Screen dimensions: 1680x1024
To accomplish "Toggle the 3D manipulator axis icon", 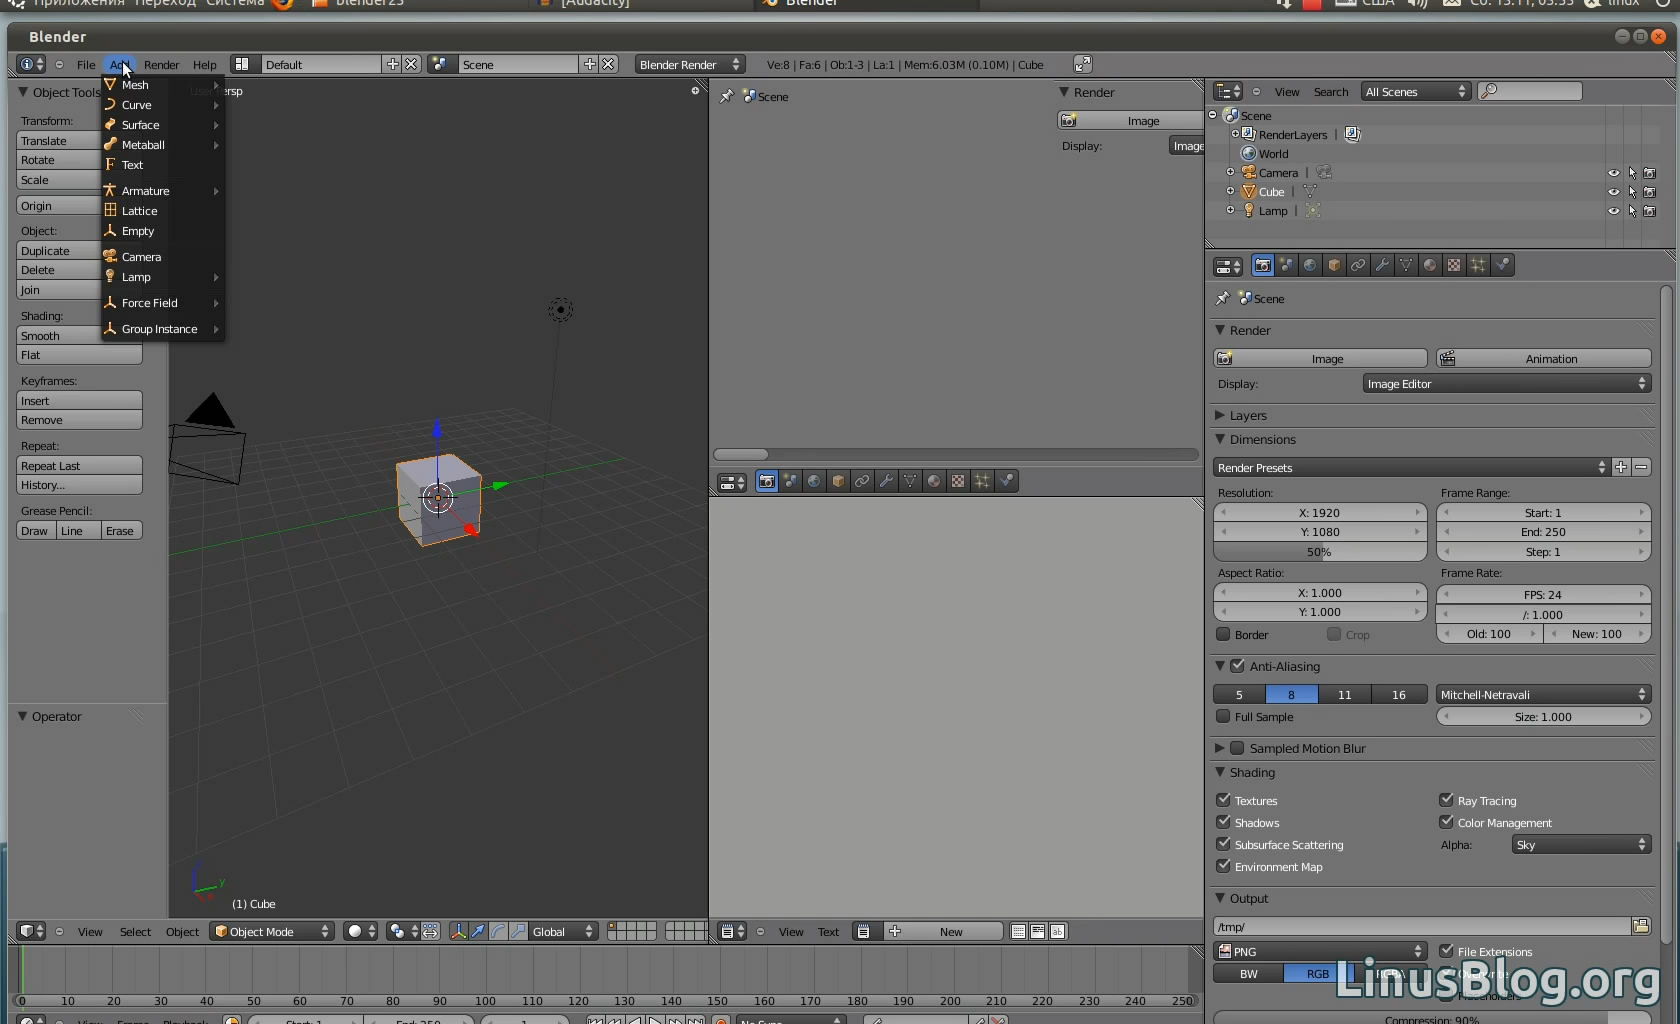I will [x=458, y=931].
